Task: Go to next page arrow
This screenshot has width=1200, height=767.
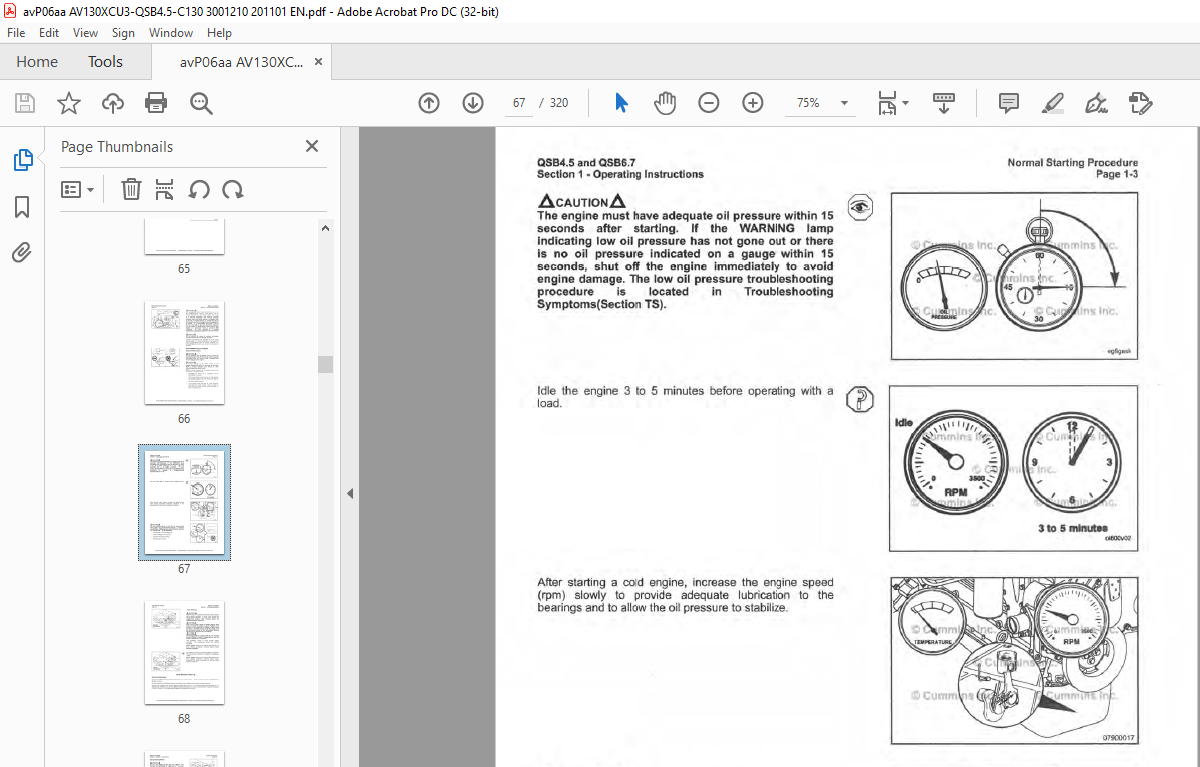Action: pos(473,103)
